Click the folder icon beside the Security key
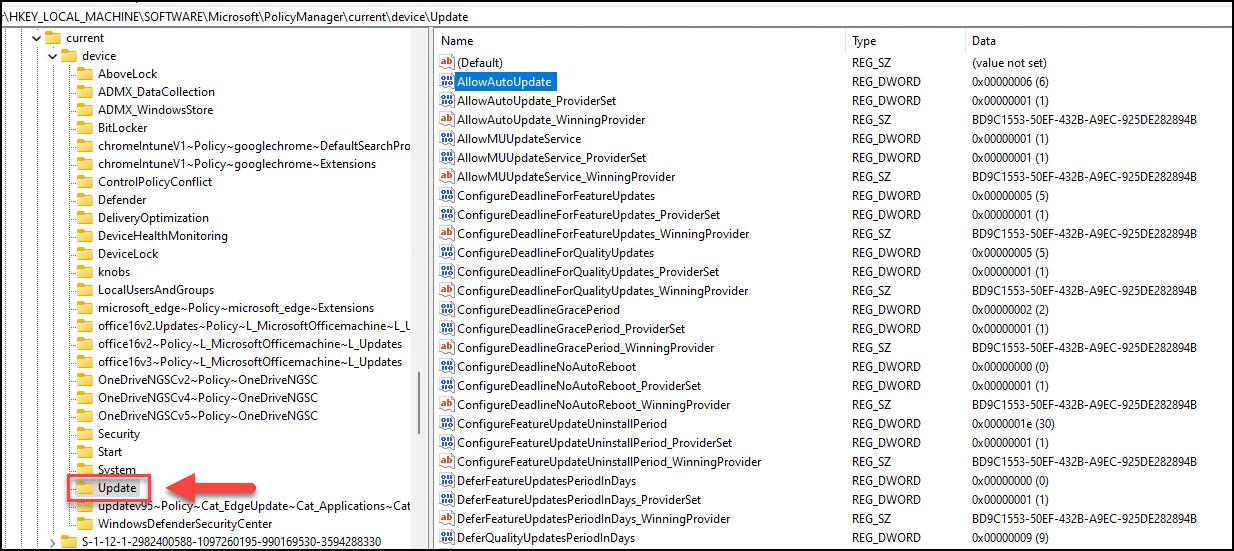Viewport: 1234px width, 551px height. pos(85,434)
